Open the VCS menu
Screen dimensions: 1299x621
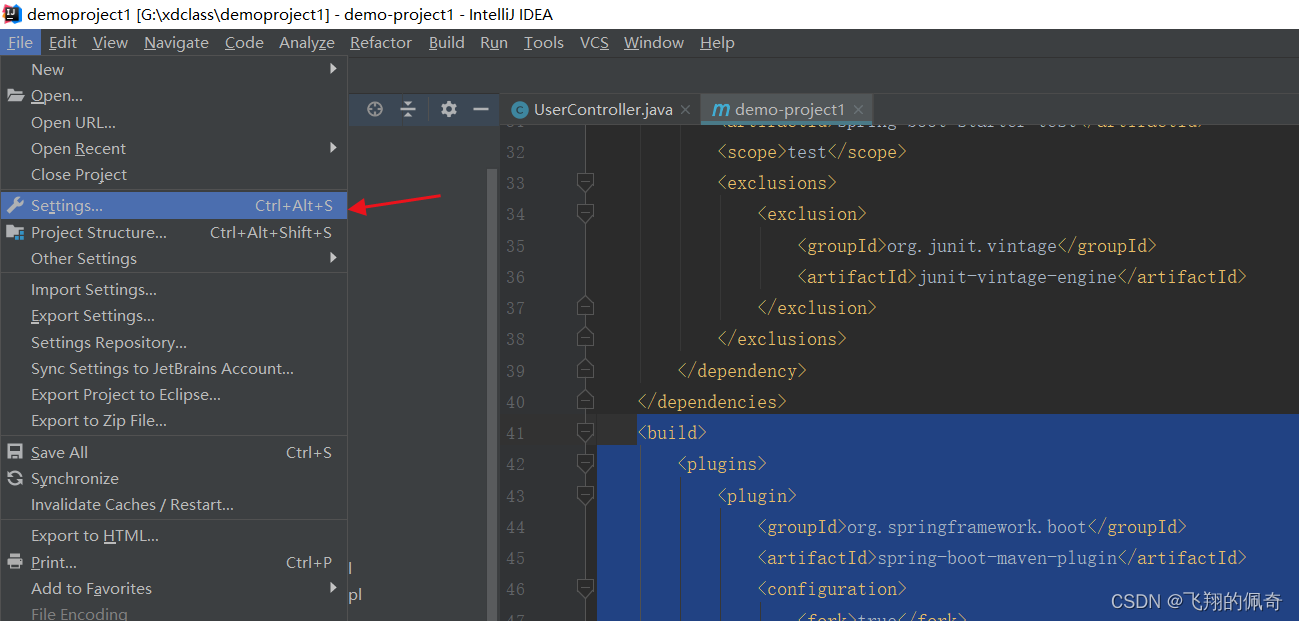pos(594,42)
